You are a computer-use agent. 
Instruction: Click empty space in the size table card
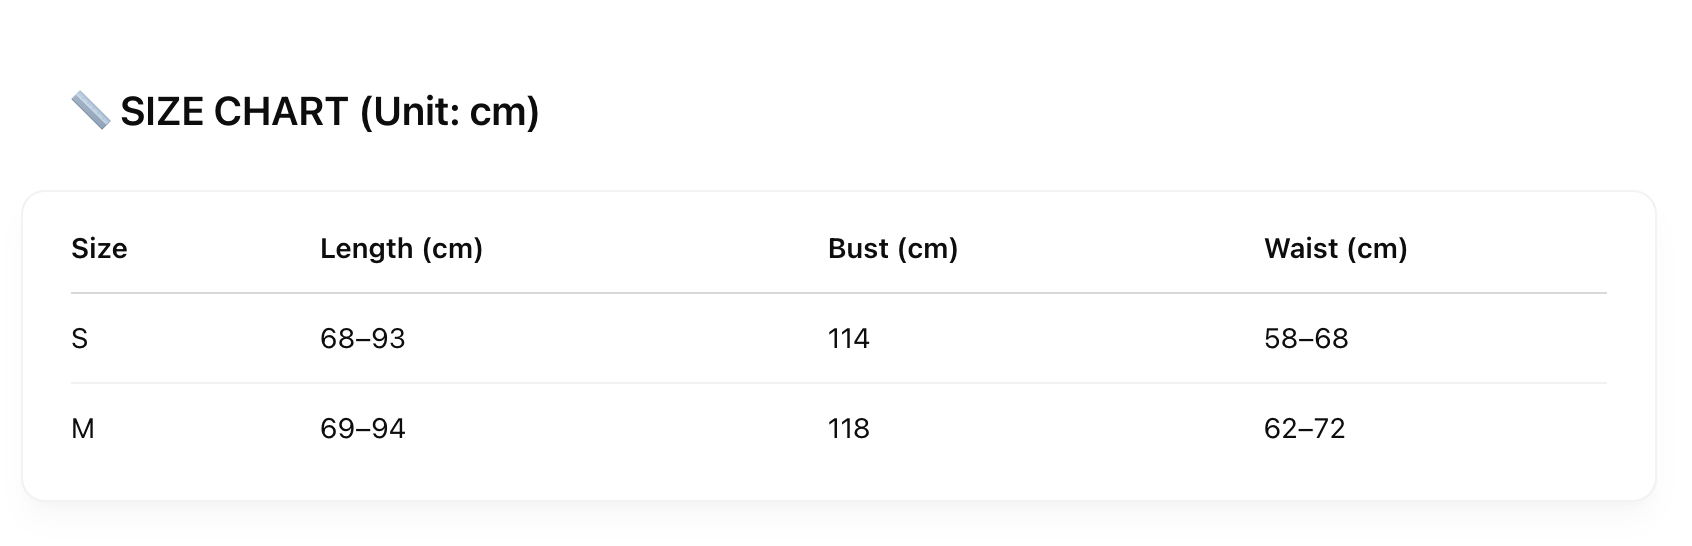point(1100,472)
